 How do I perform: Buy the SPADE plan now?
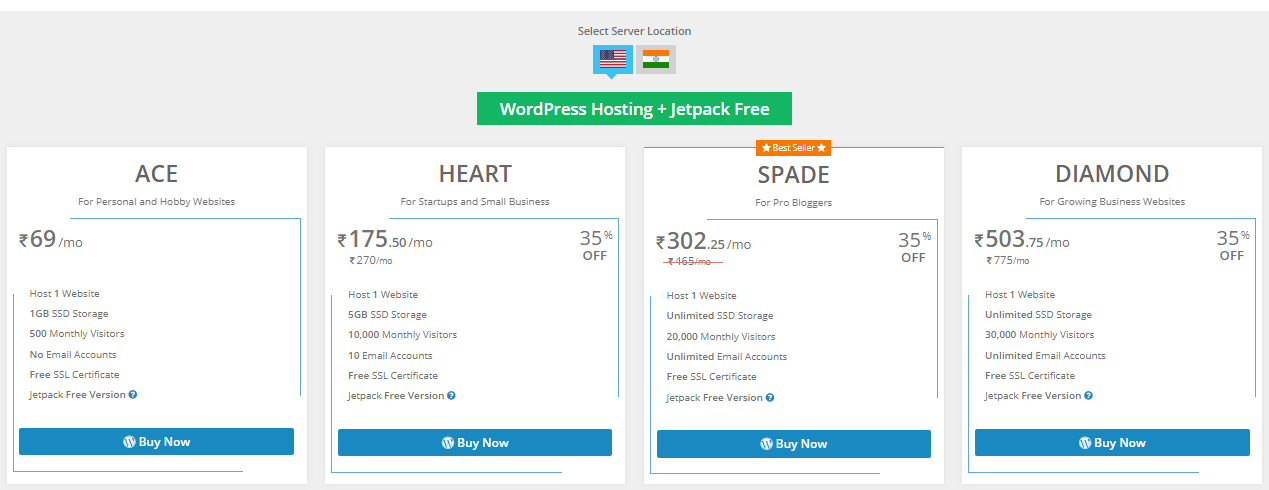pyautogui.click(x=794, y=444)
